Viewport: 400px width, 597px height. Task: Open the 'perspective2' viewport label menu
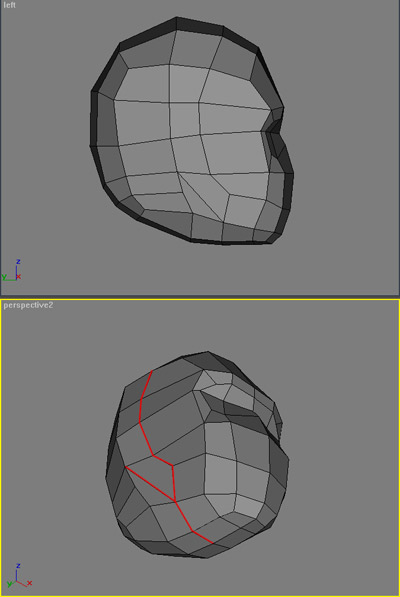tap(28, 305)
